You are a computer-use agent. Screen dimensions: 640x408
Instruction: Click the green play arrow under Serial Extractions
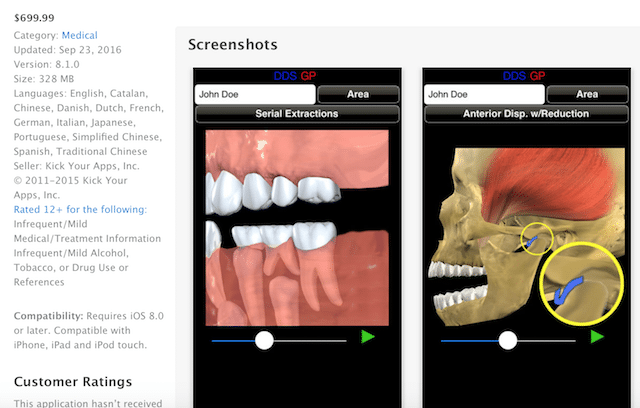pos(367,337)
